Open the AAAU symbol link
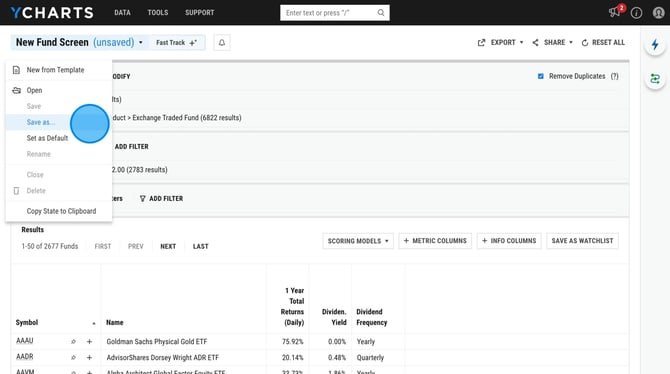This screenshot has height=374, width=670. tap(25, 341)
